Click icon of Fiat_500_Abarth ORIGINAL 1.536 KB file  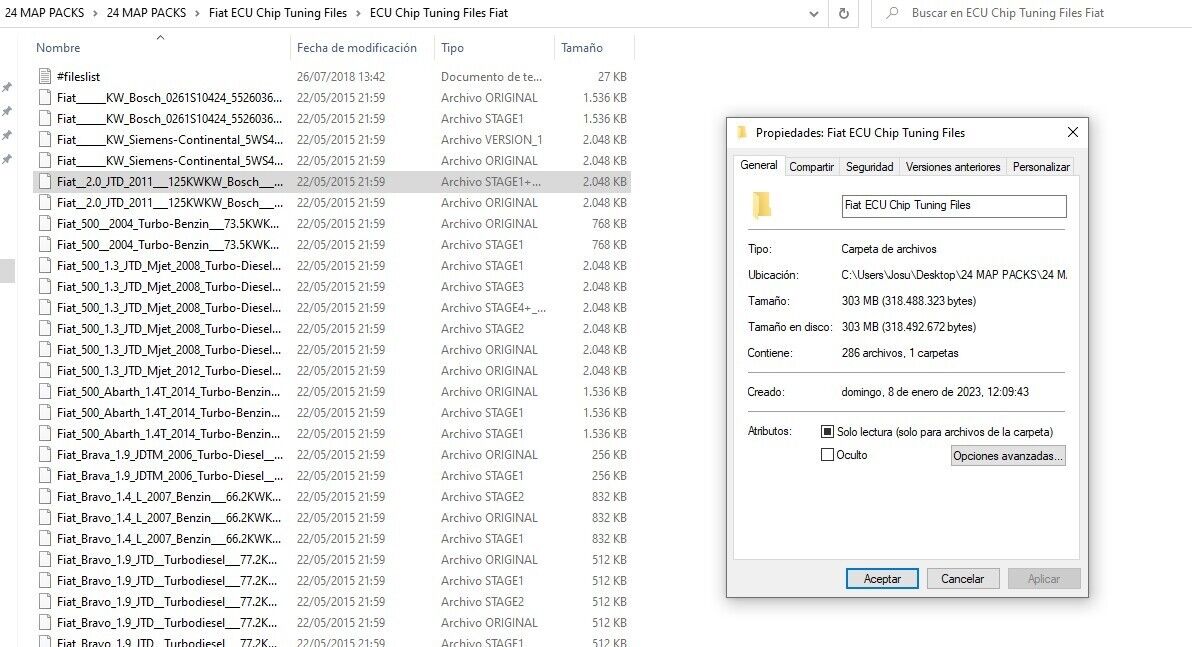tap(45, 392)
